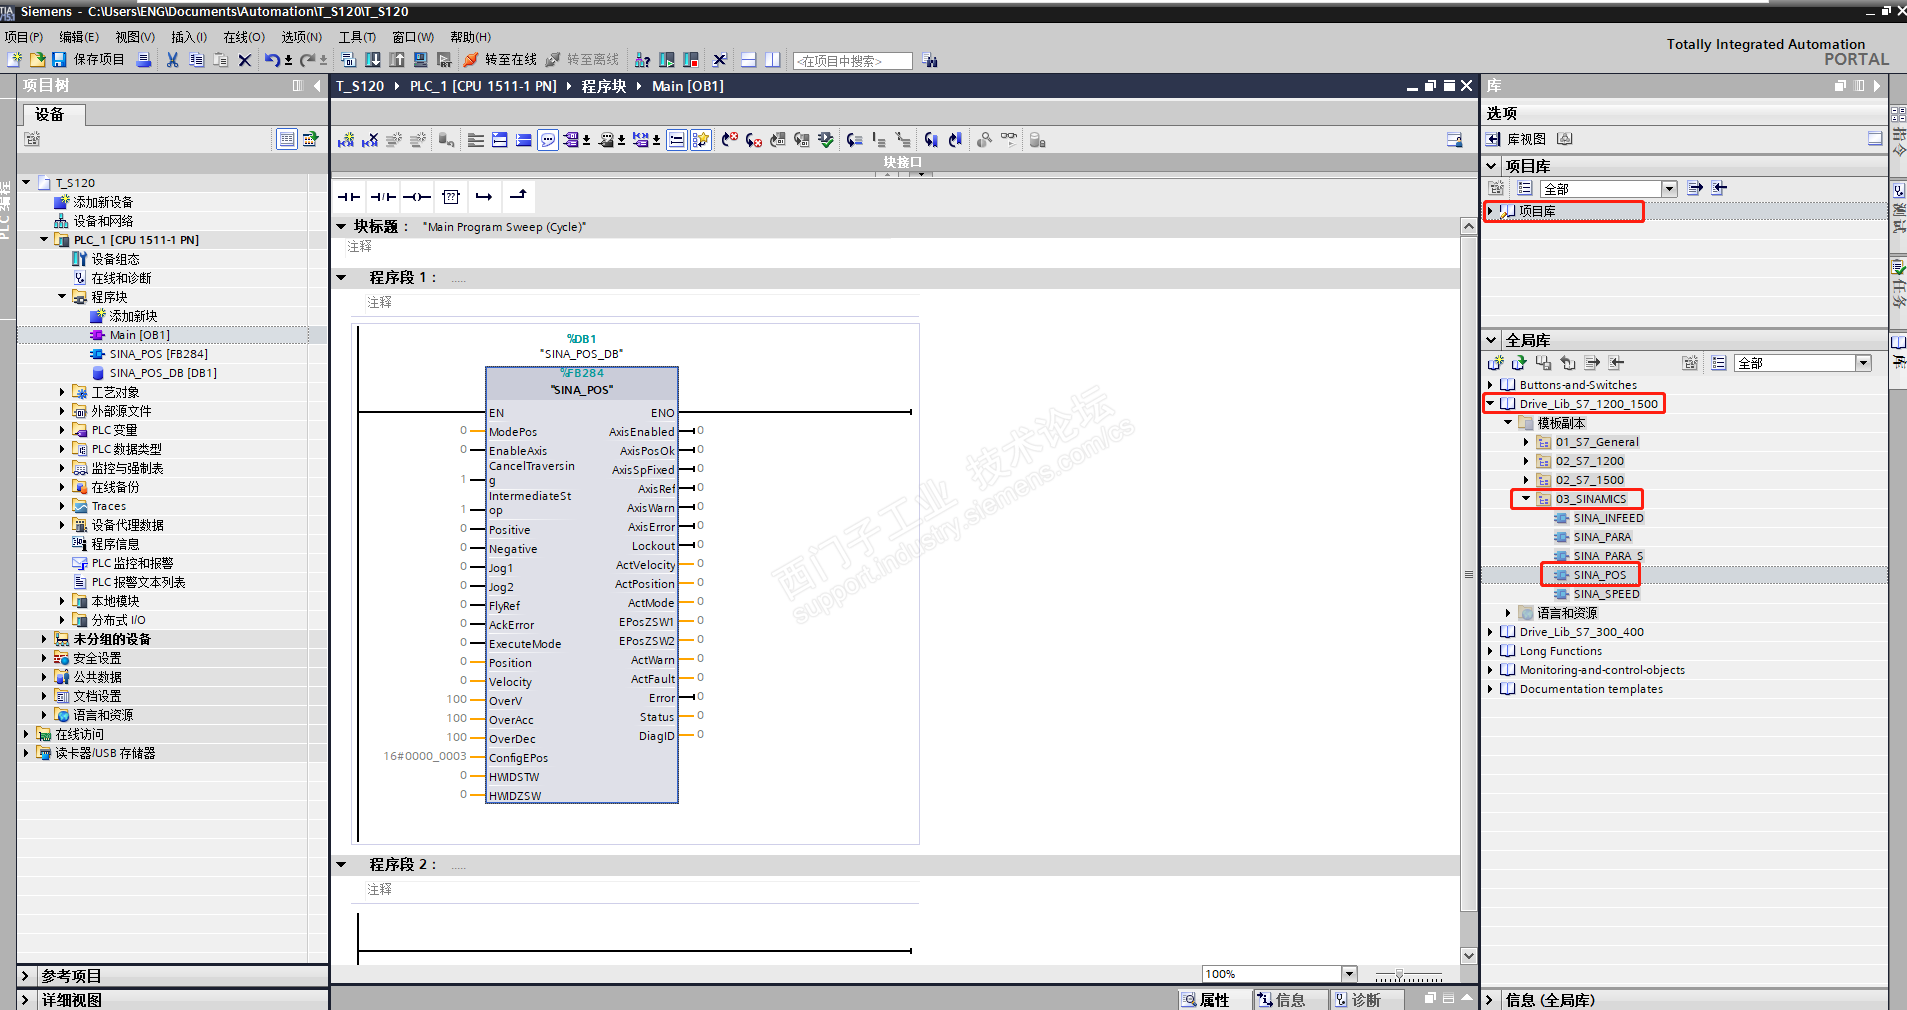Select SINA_SPEED in the global library
This screenshot has width=1907, height=1010.
click(x=1606, y=594)
